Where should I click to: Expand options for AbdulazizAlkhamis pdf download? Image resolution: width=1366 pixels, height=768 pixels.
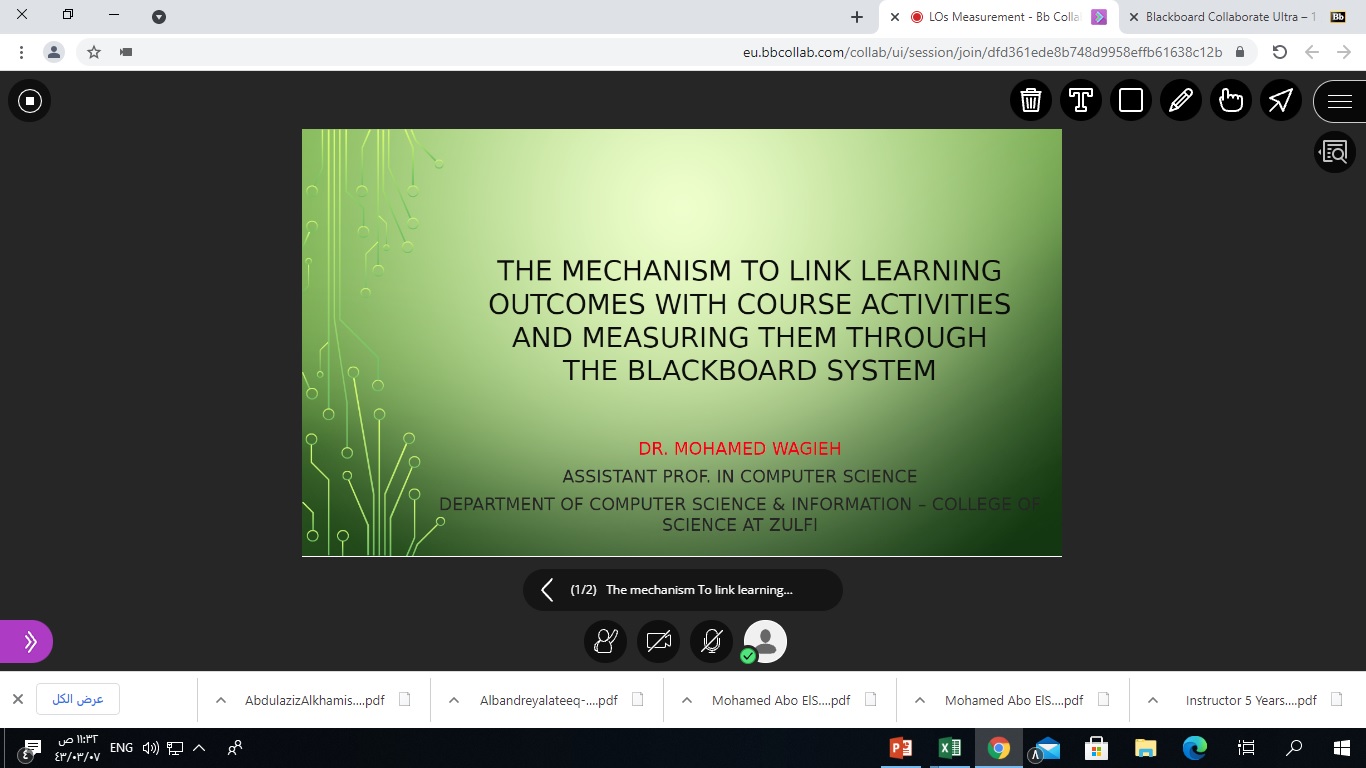(x=221, y=700)
